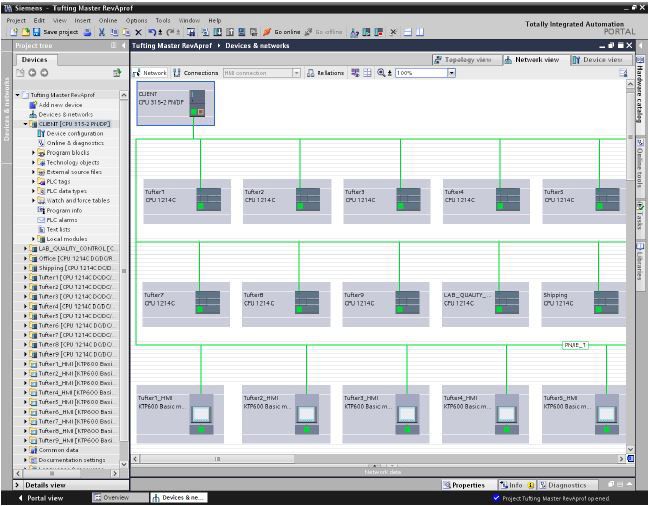Click the Show address labels icon
This screenshot has width=649, height=506.
355,73
